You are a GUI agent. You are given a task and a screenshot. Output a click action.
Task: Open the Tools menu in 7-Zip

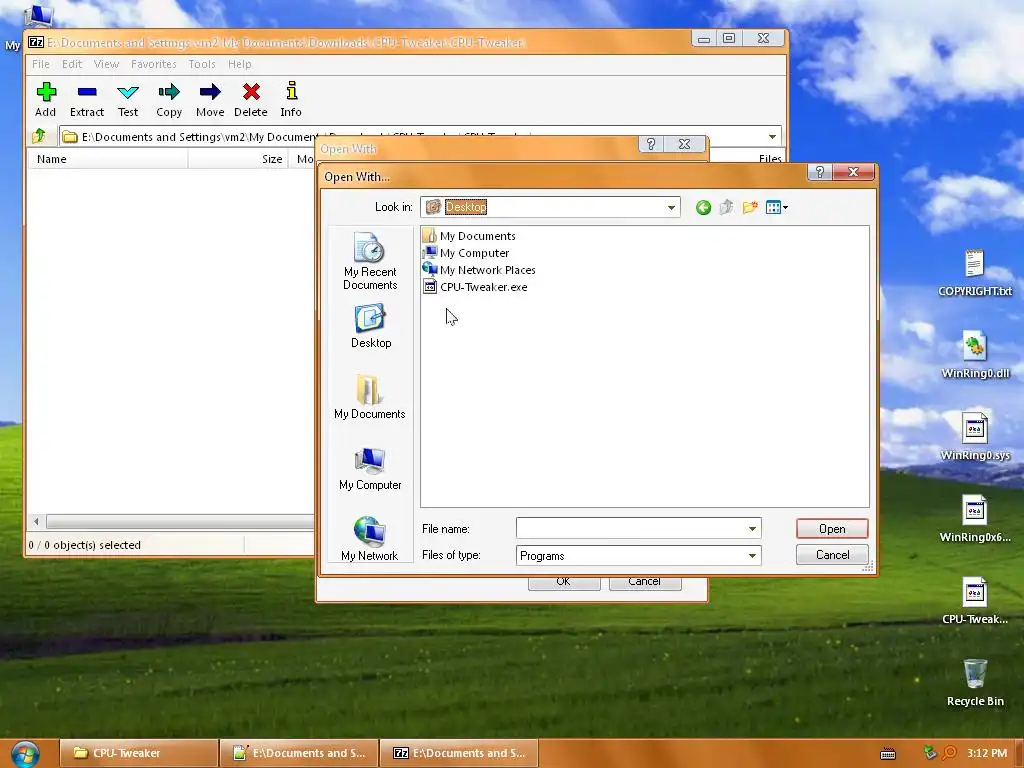202,64
